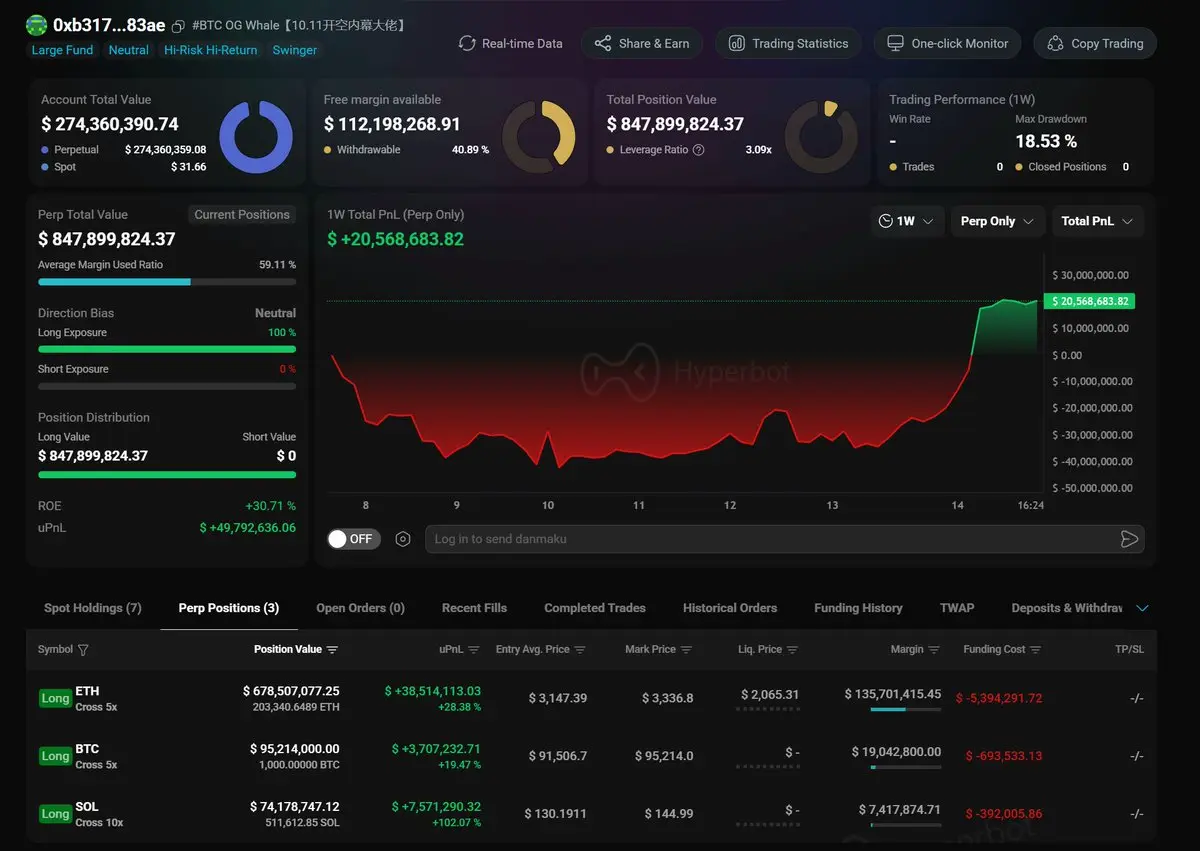This screenshot has height=851, width=1200.
Task: Click the clock icon in 1W selector
Action: click(886, 221)
